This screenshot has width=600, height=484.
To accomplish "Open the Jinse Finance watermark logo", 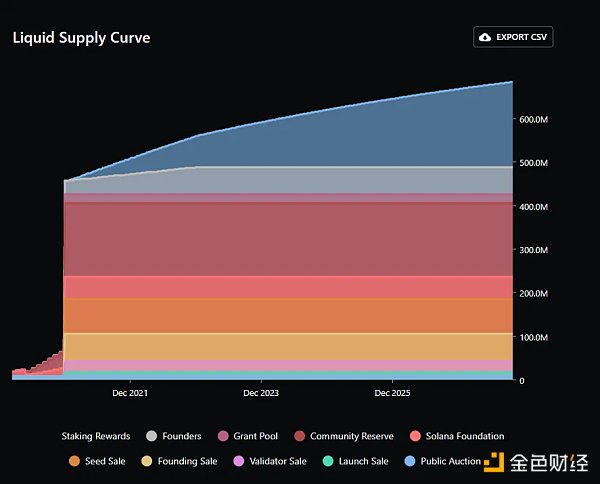I will tap(540, 462).
